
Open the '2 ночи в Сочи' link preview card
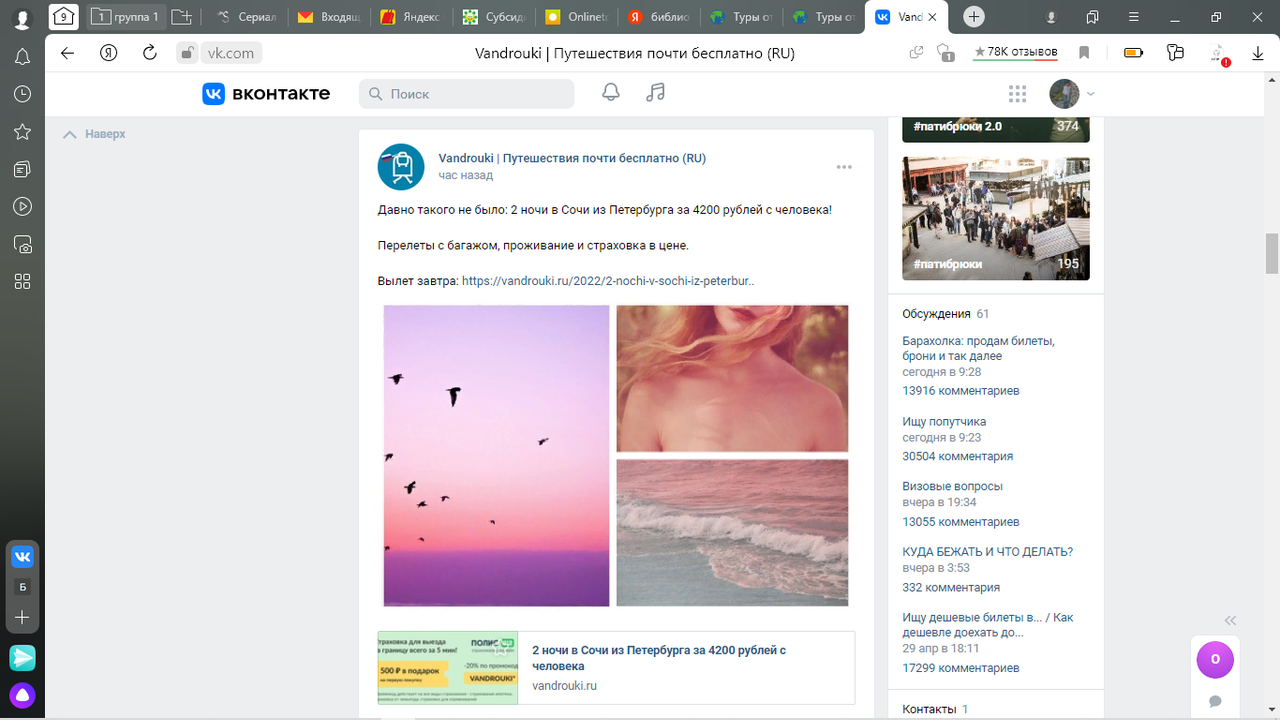[616, 667]
